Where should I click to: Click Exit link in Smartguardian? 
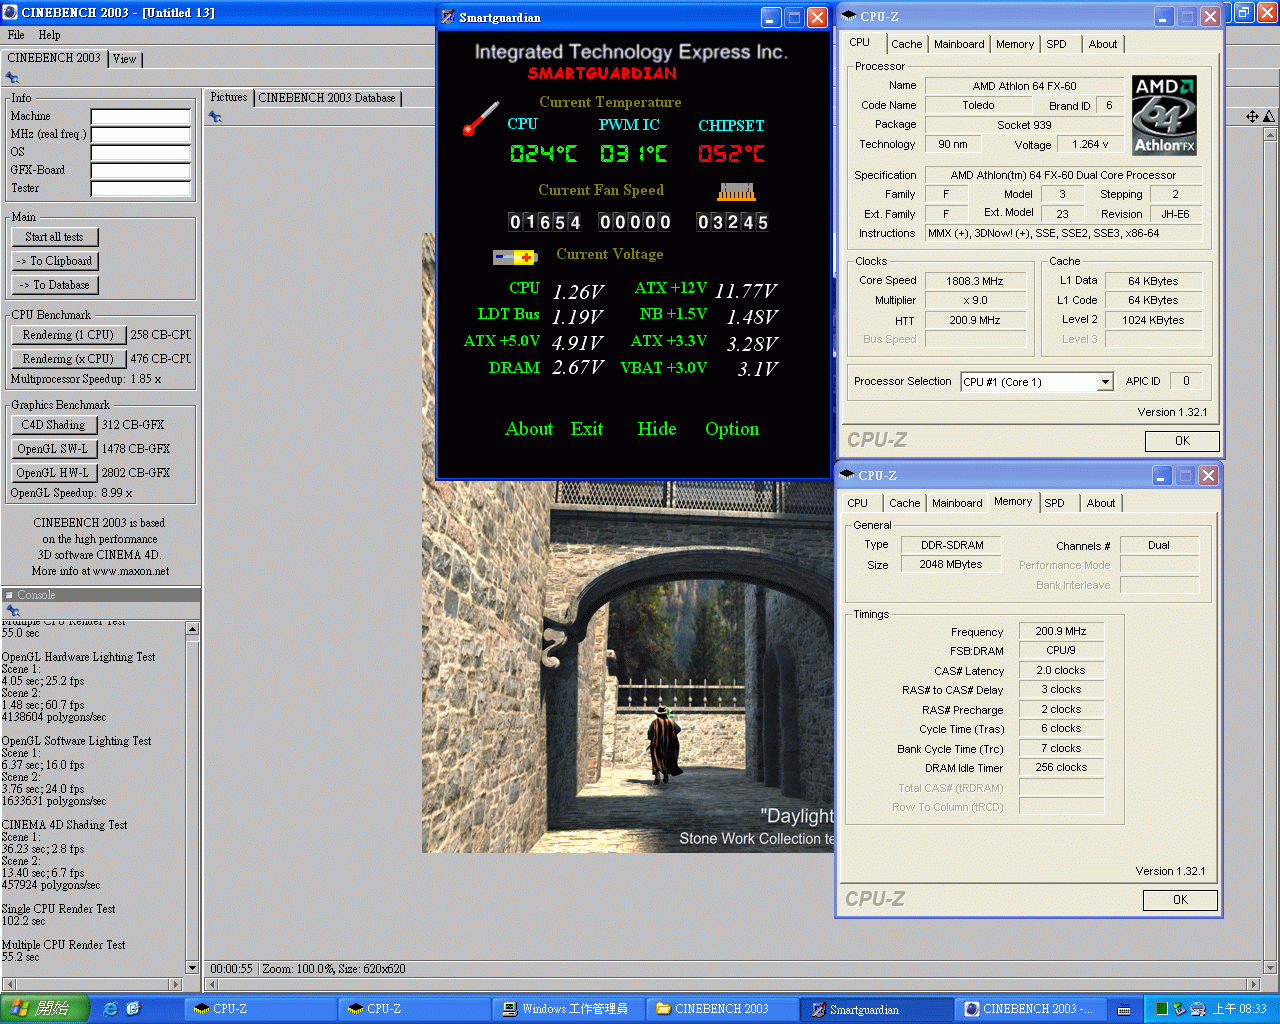(587, 429)
